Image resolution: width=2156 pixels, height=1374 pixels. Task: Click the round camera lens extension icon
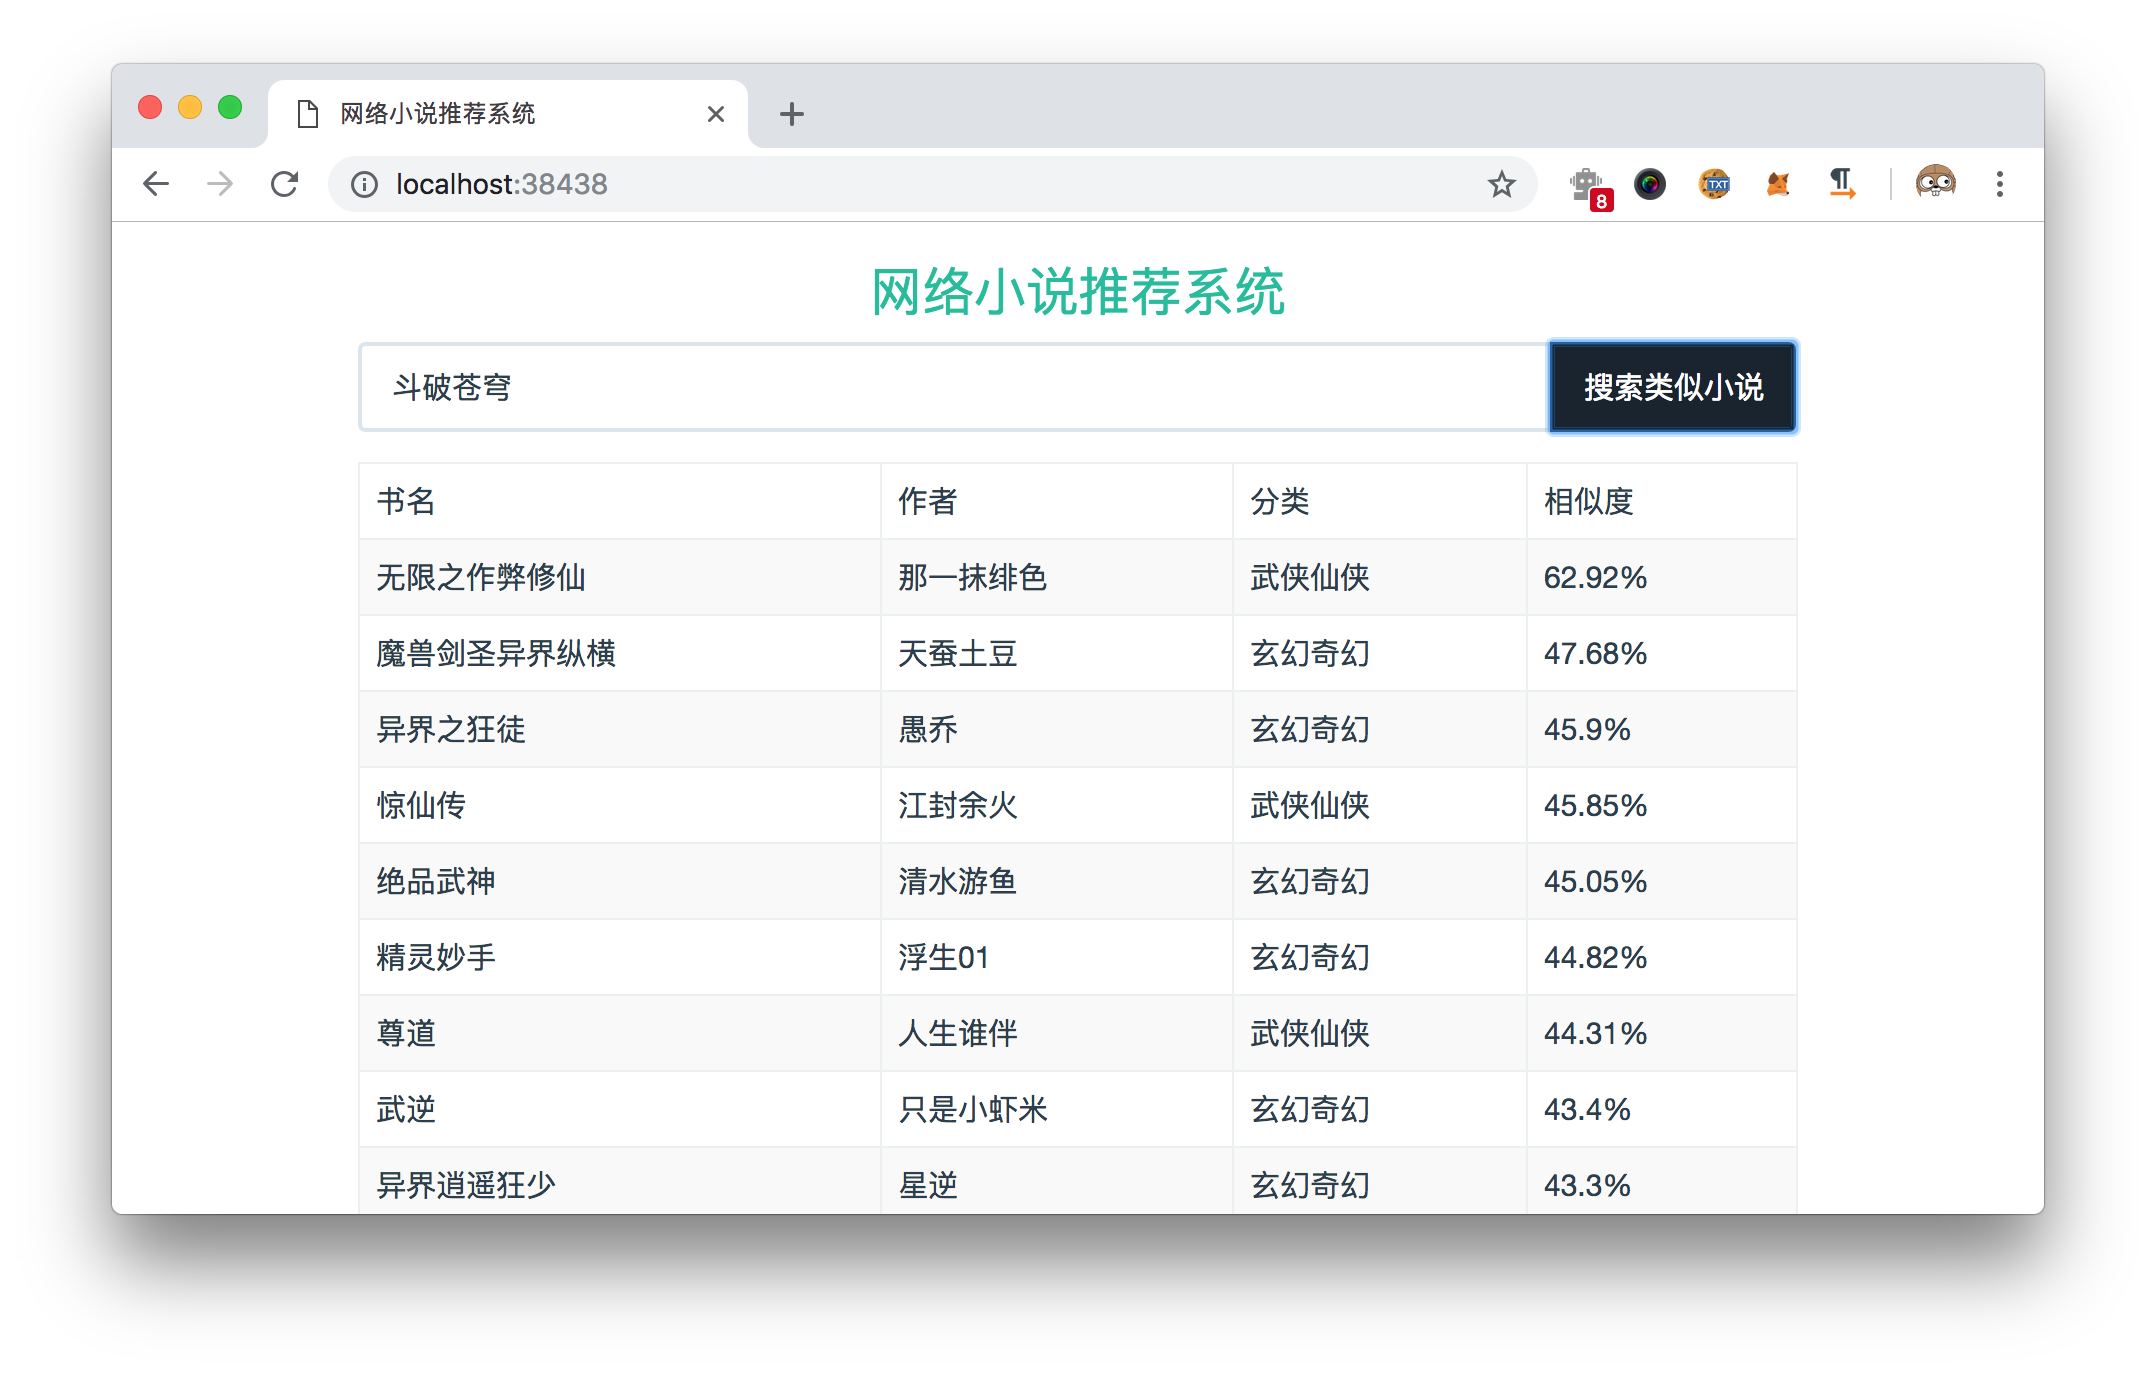tap(1650, 184)
